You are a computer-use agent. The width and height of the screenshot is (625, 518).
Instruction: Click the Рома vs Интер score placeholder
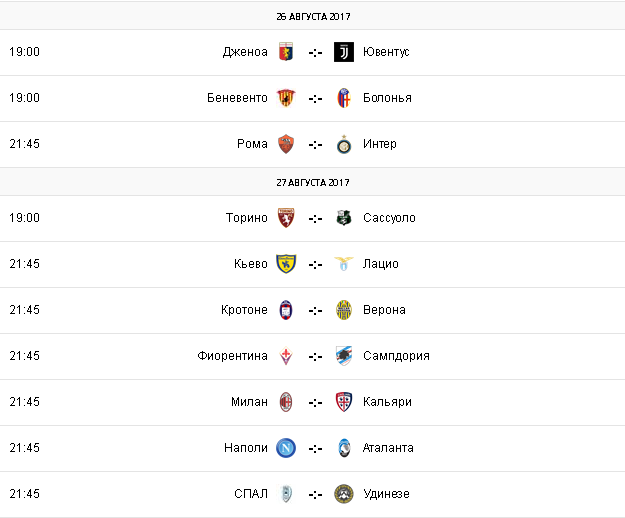[x=315, y=144]
